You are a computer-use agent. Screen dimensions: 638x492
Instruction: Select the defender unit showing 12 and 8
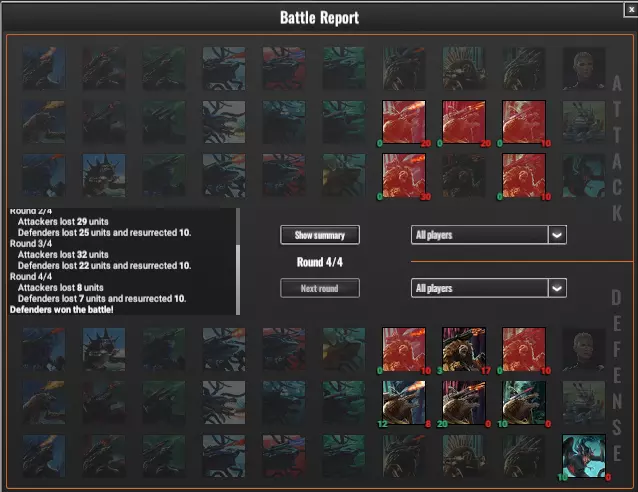[404, 402]
